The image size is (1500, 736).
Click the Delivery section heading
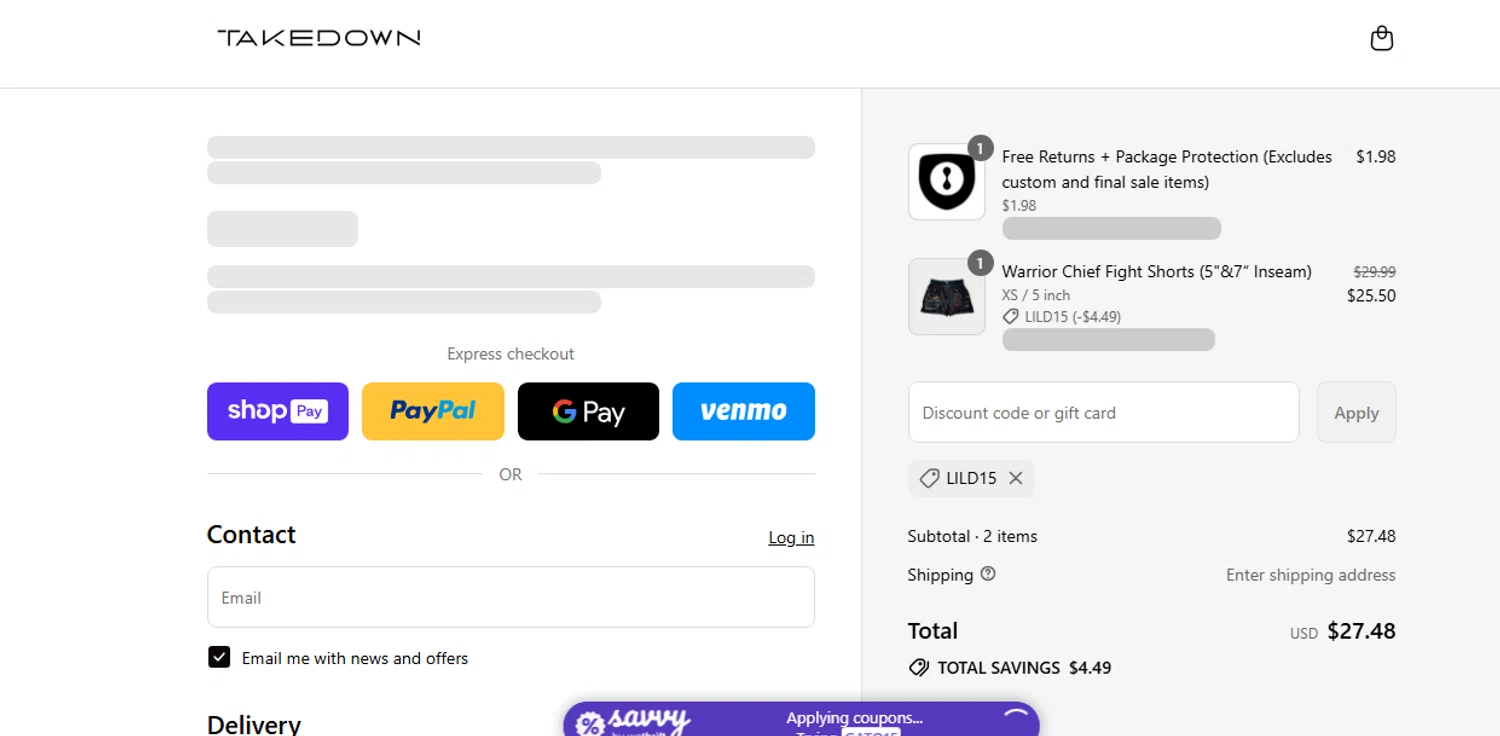coord(254,724)
